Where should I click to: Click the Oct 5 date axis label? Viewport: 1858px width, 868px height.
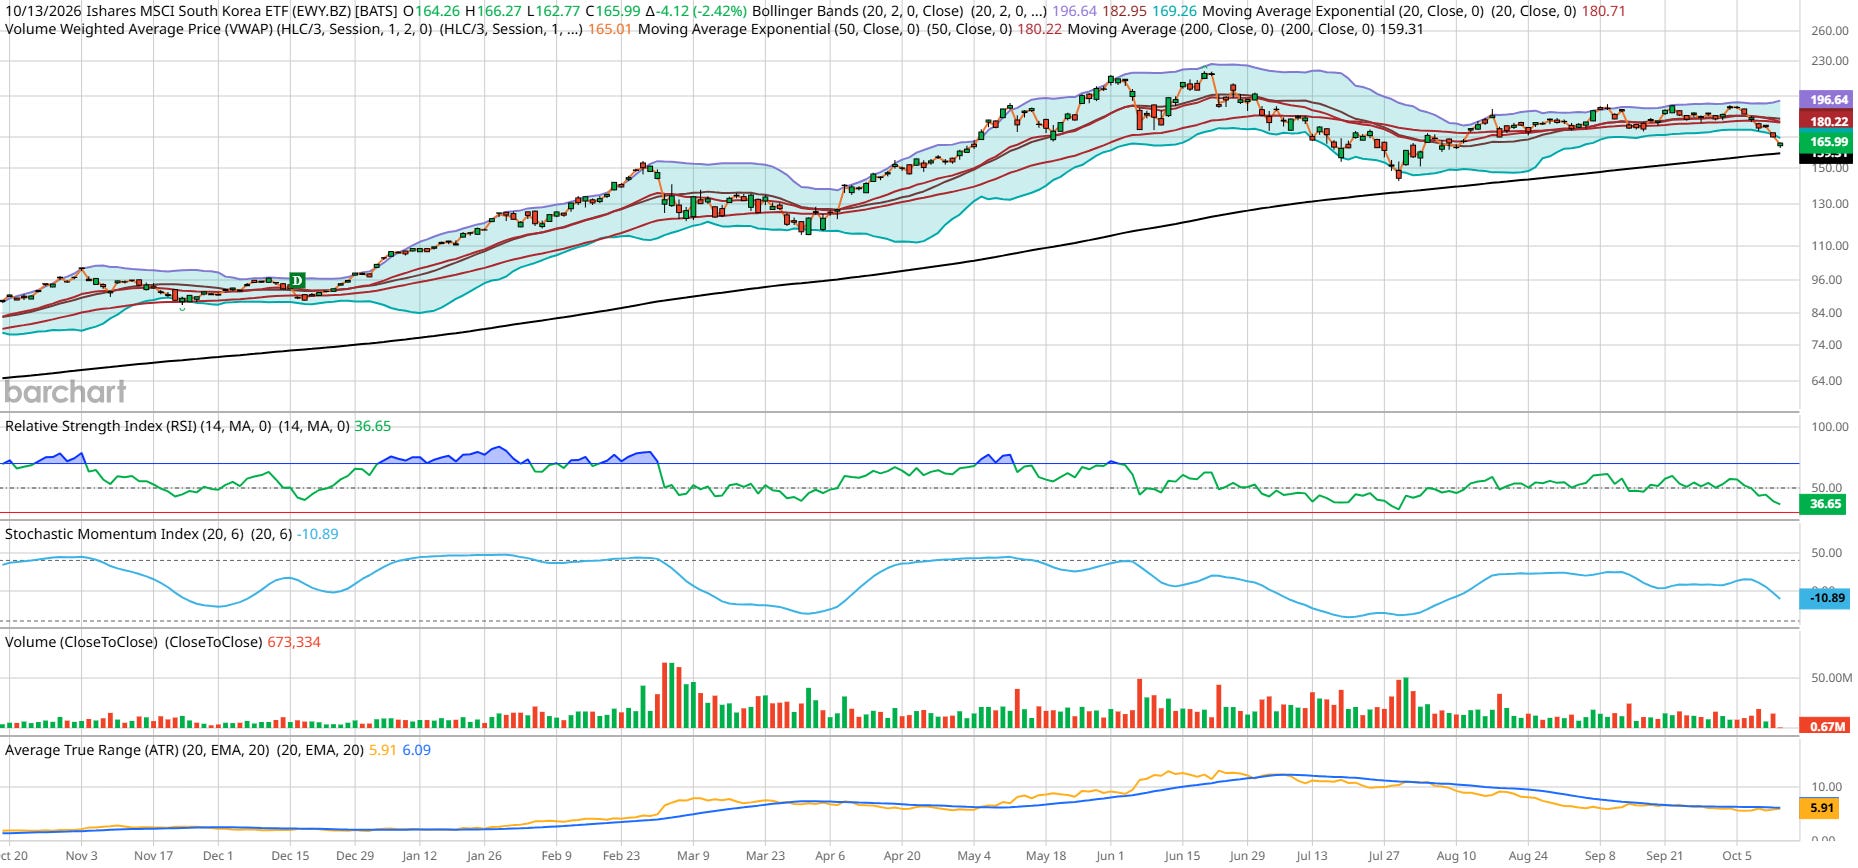pyautogui.click(x=1737, y=856)
